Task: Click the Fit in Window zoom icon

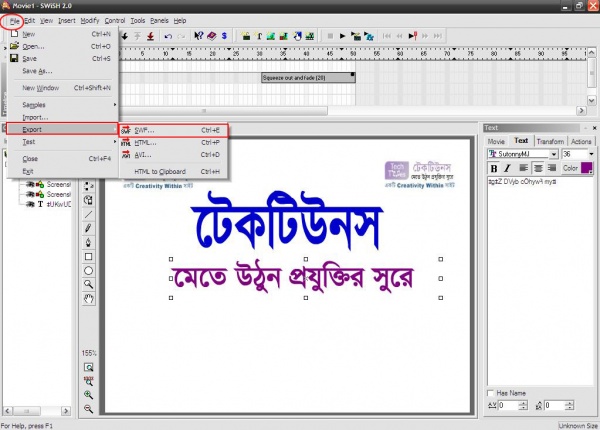Action: 88,367
